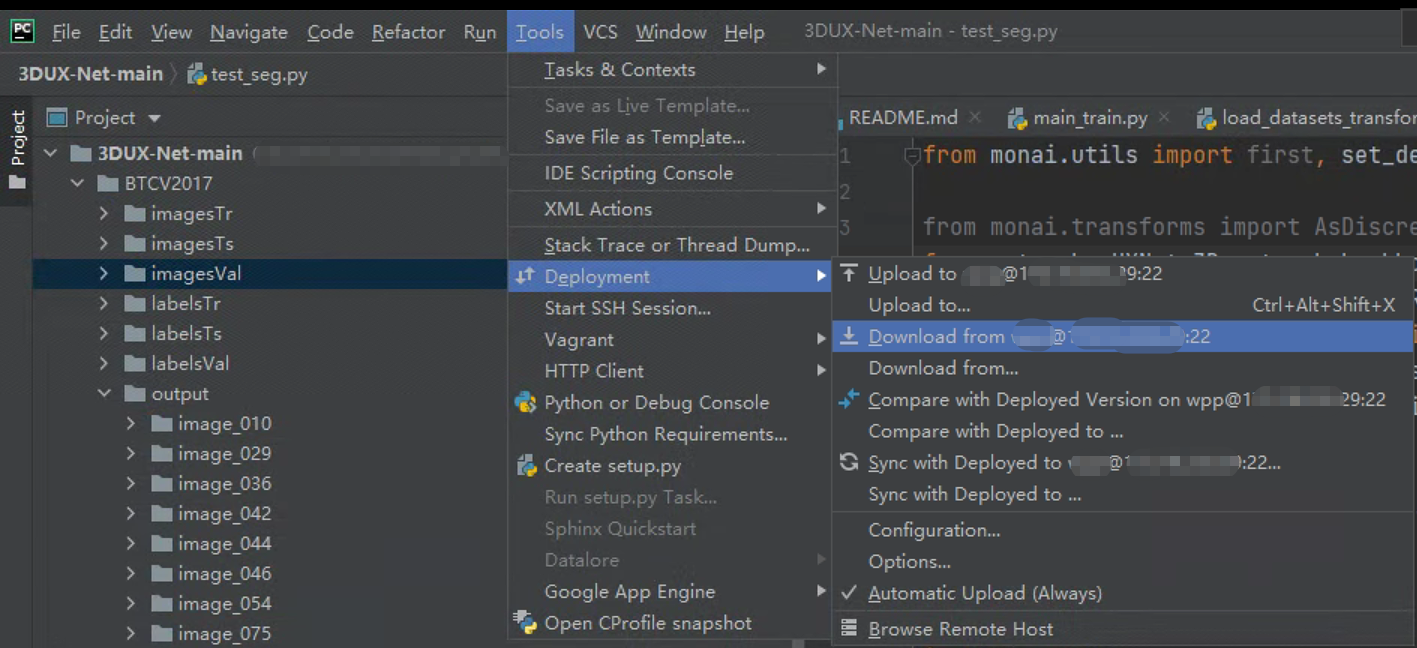
Task: Open the Project tool window side button
Action: [x=18, y=150]
